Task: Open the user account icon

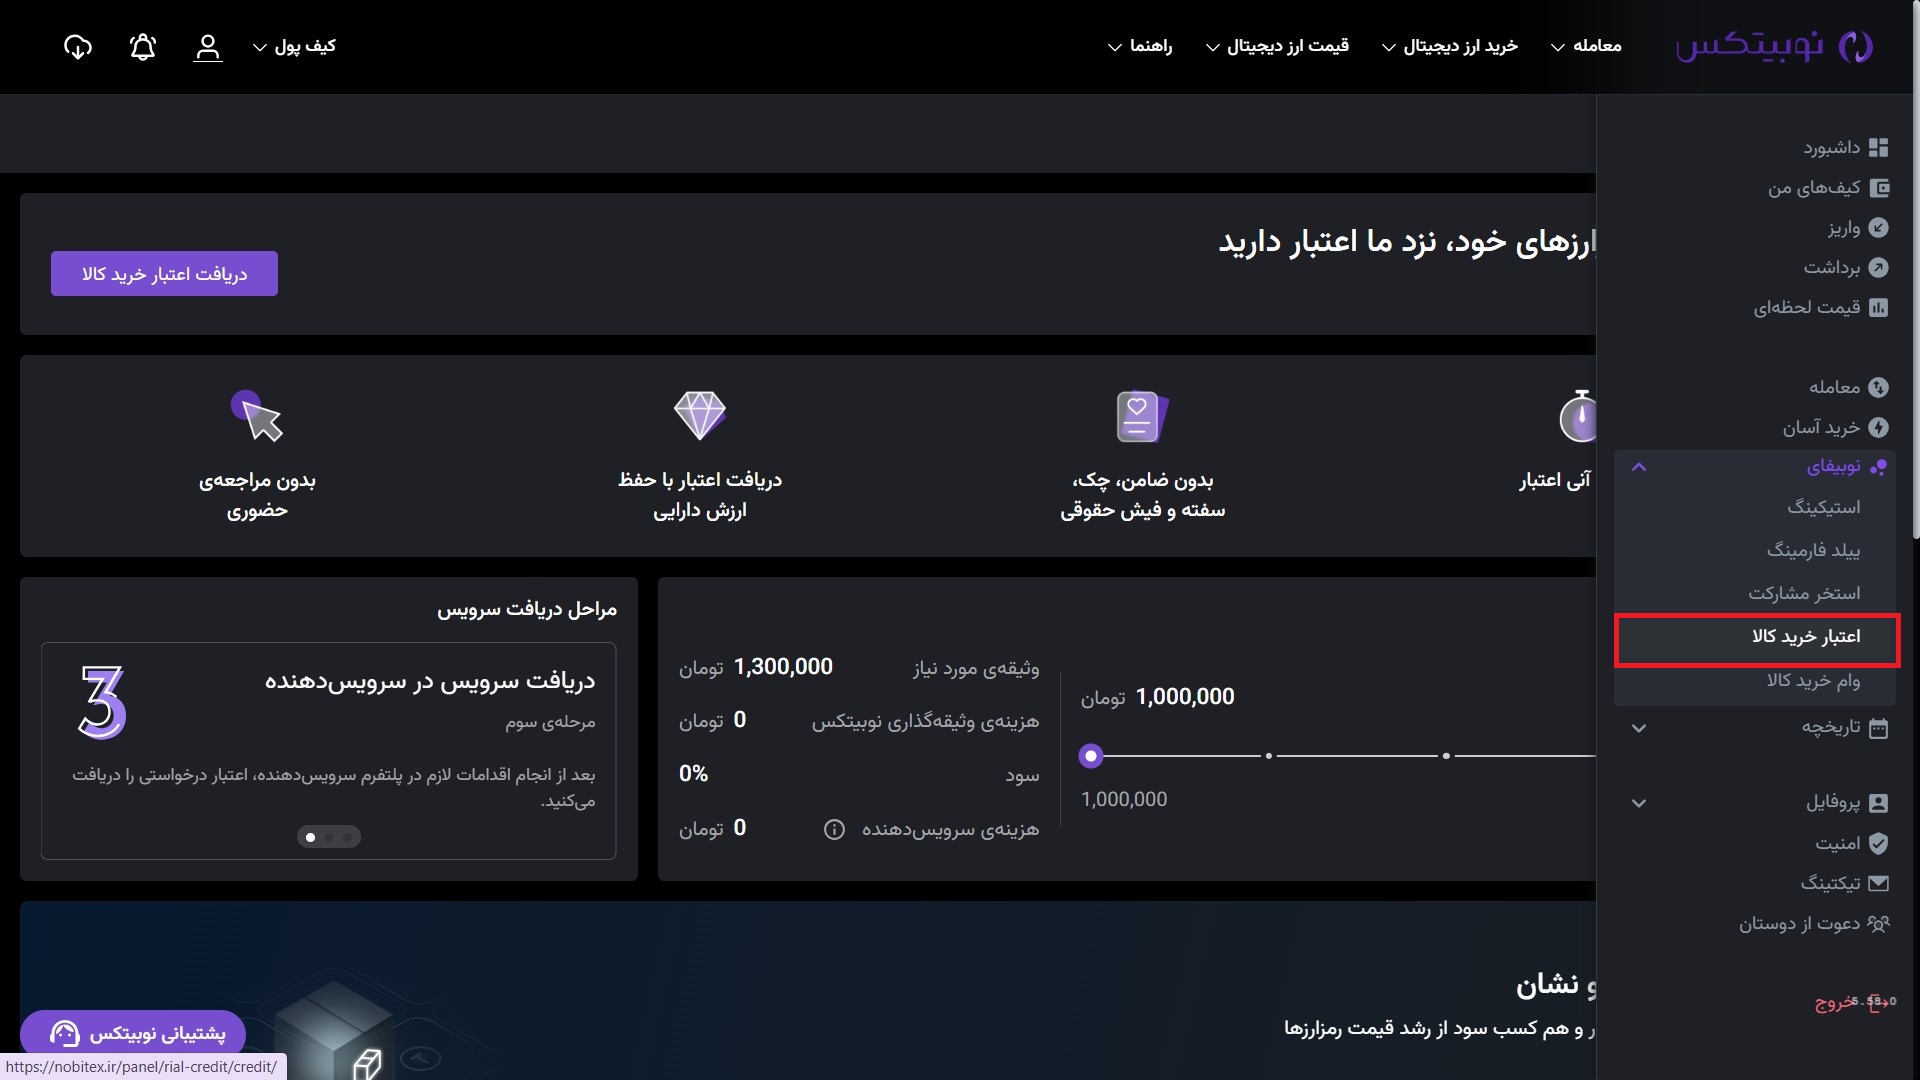Action: [208, 47]
